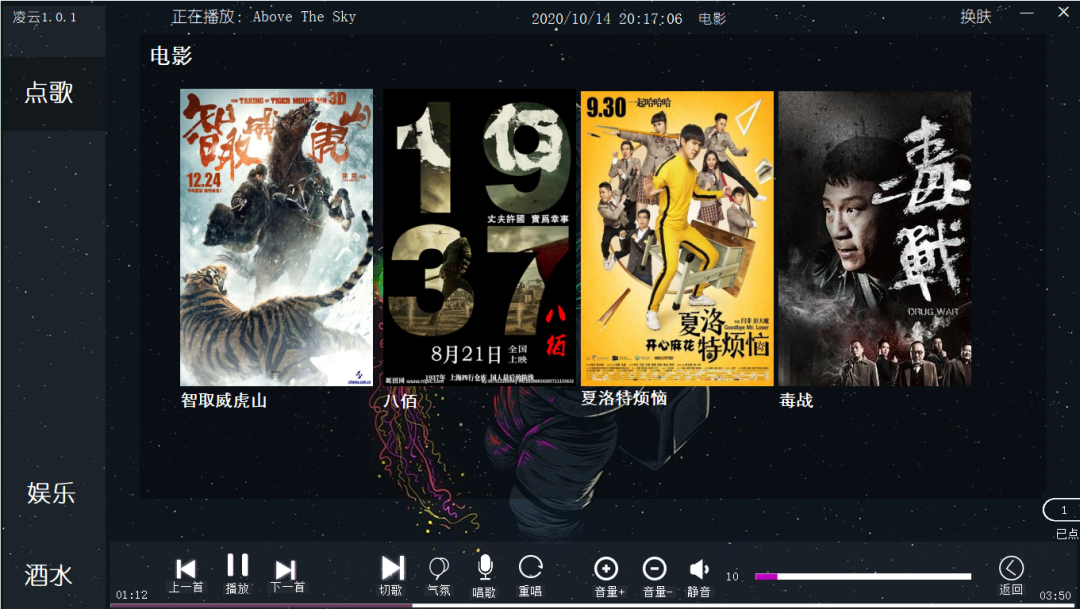The image size is (1080, 609).
Task: Open the 点歌 song selection tab
Action: point(49,92)
